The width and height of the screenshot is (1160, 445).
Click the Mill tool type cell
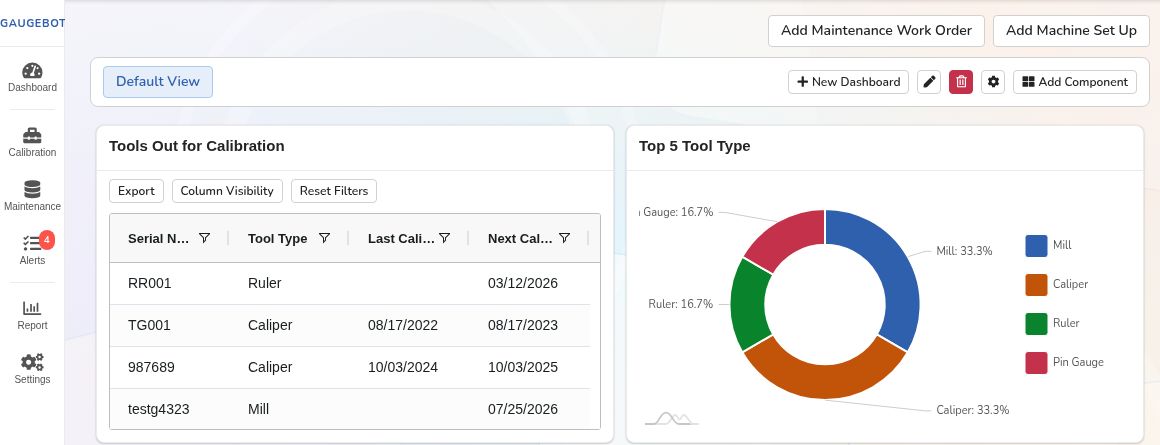point(258,410)
